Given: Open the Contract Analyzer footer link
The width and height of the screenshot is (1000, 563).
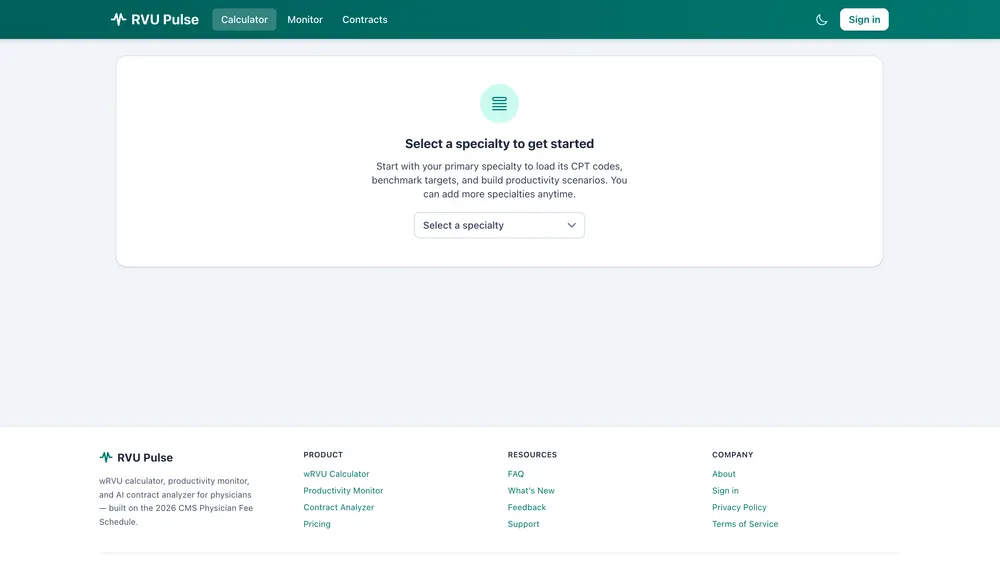Looking at the screenshot, I should (x=339, y=507).
